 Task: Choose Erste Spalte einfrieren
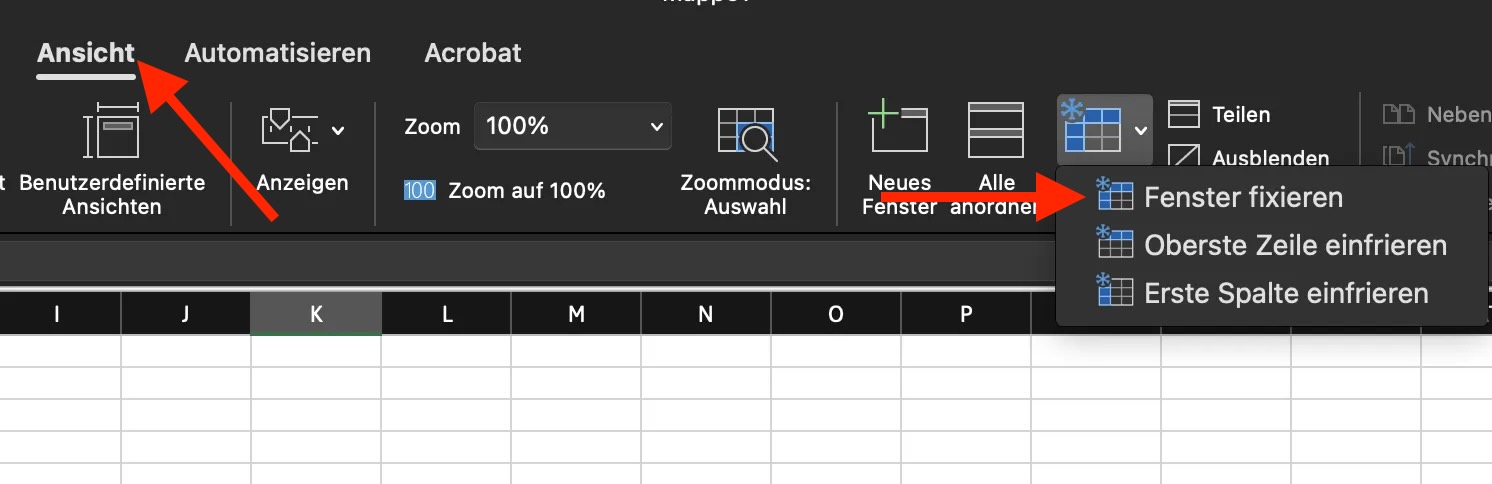(x=1286, y=293)
